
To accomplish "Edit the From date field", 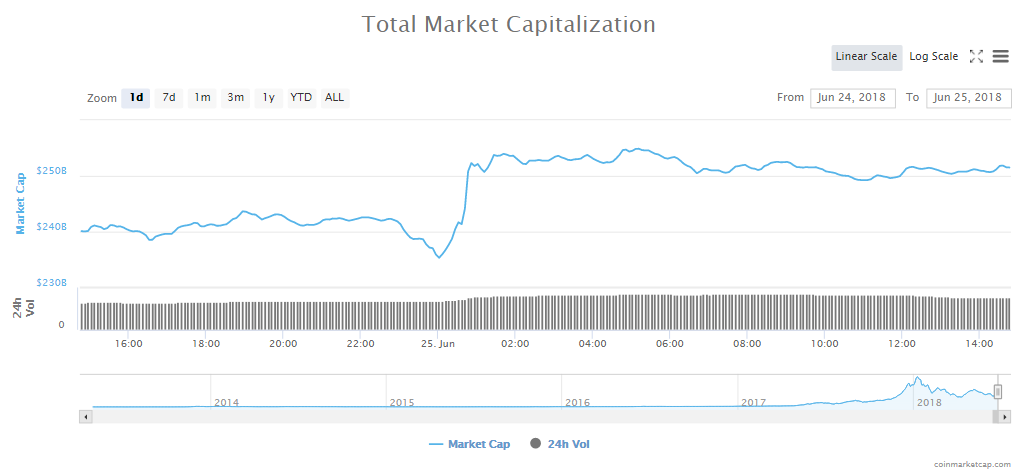I will point(853,98).
